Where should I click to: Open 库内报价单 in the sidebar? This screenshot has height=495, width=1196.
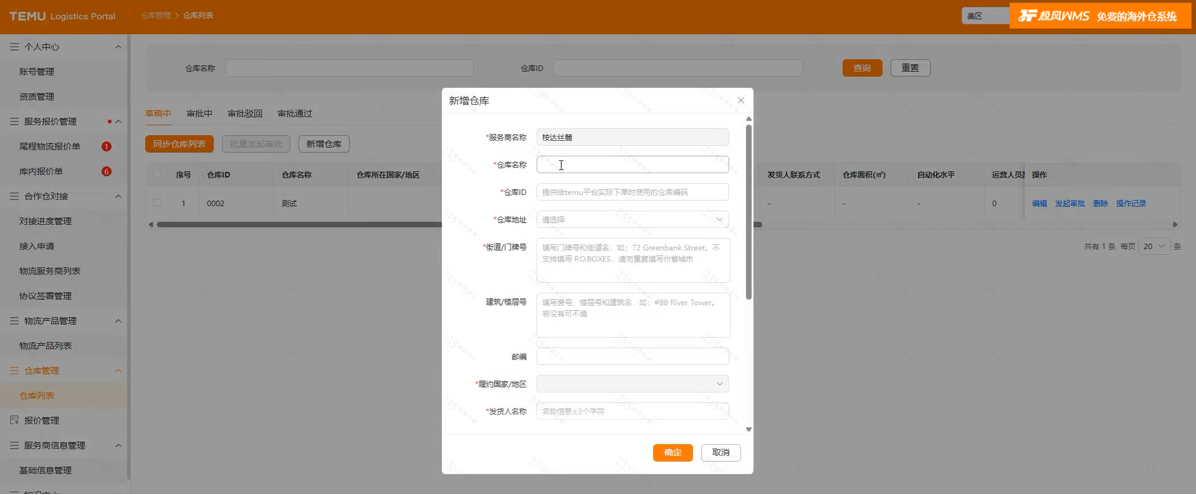(x=41, y=171)
